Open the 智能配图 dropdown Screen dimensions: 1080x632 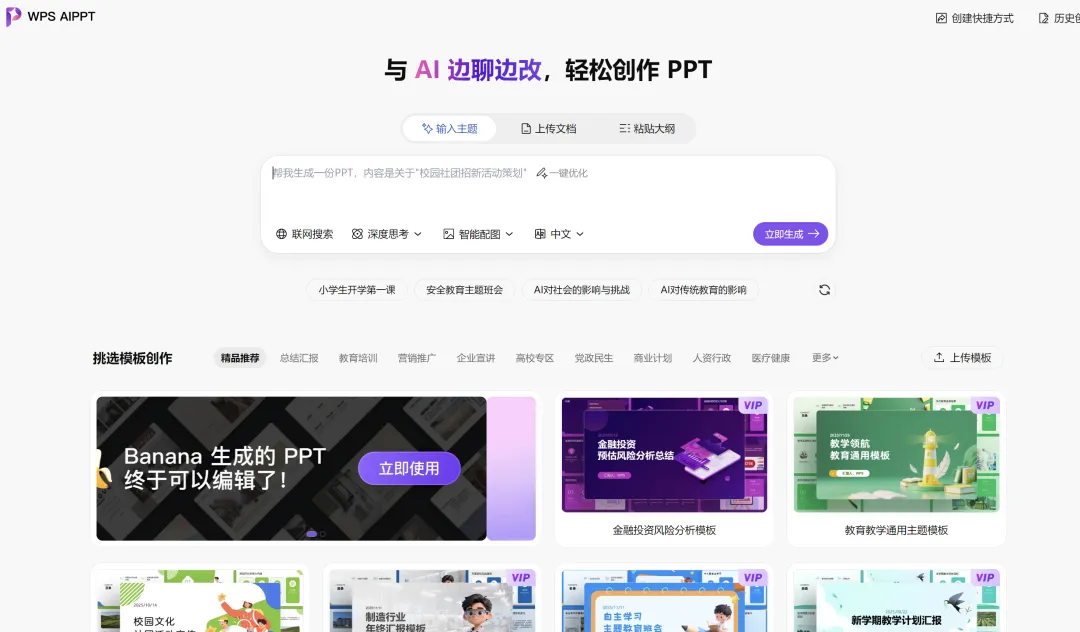[x=478, y=234]
